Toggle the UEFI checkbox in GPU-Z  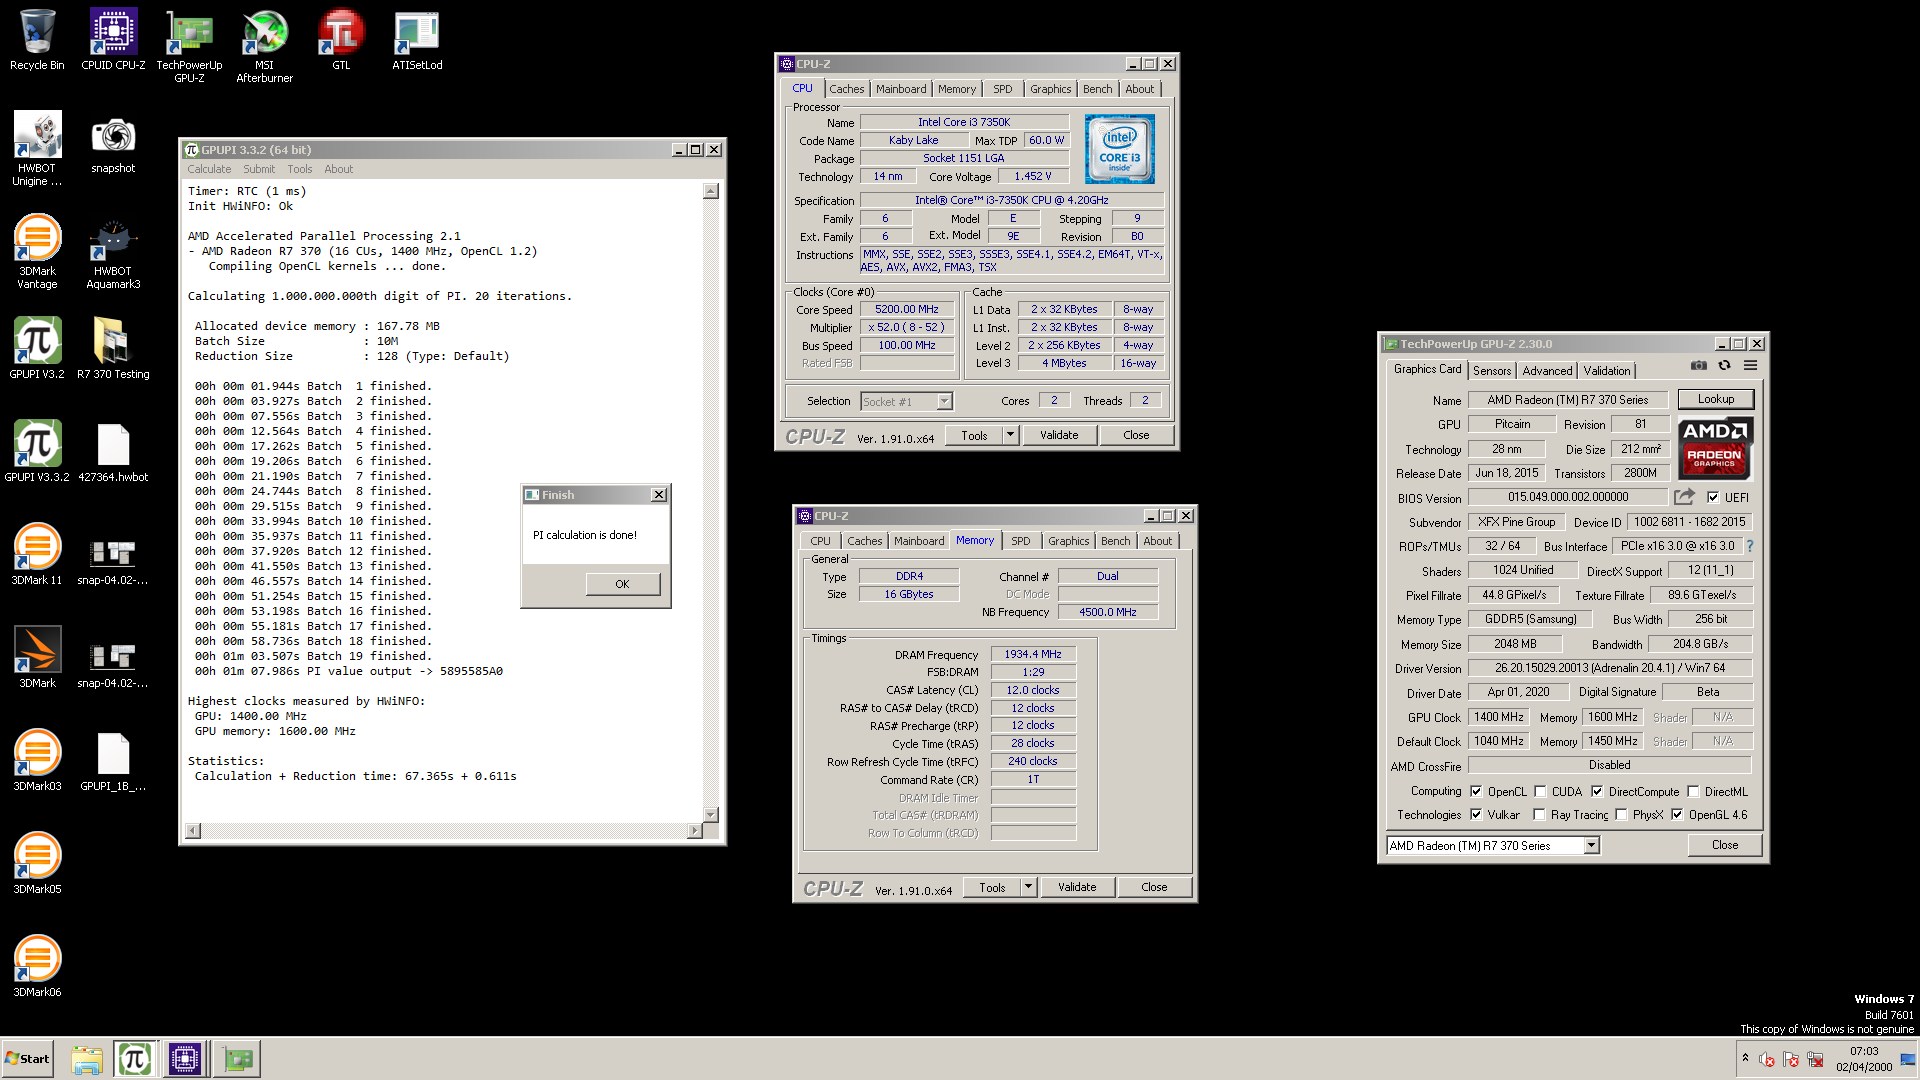1713,497
